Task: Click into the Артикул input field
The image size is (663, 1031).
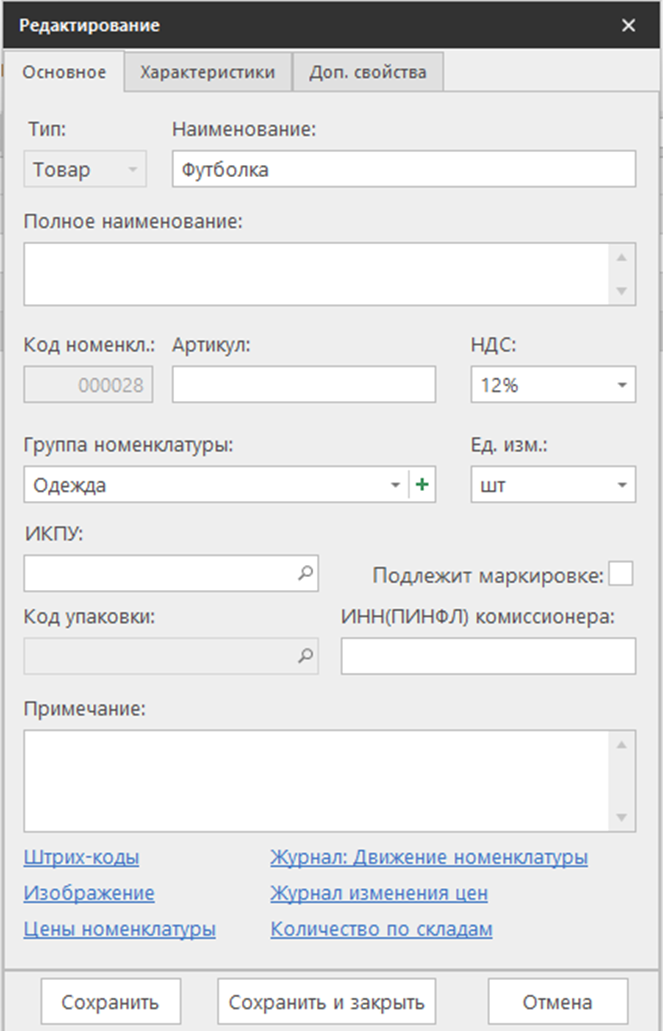Action: (304, 385)
